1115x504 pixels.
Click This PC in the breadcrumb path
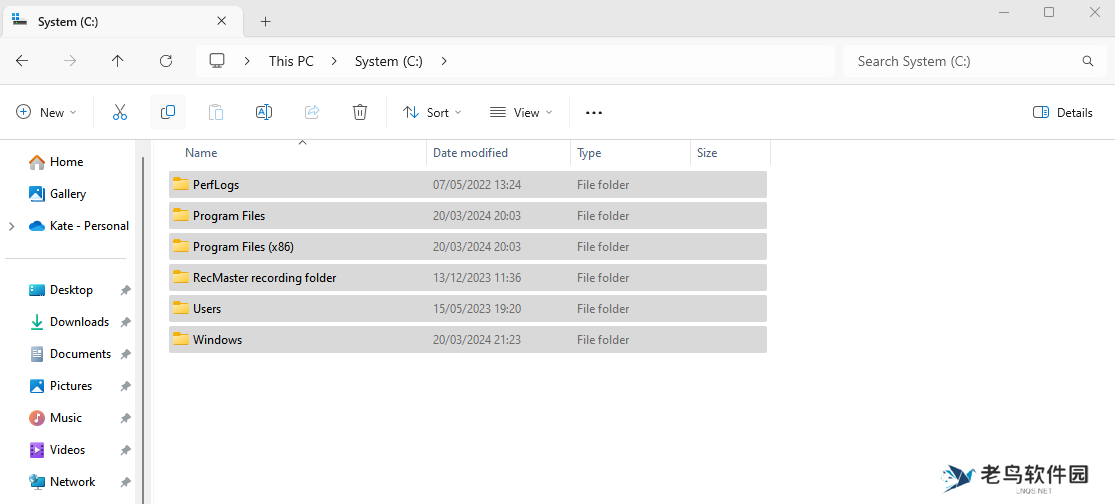(291, 61)
